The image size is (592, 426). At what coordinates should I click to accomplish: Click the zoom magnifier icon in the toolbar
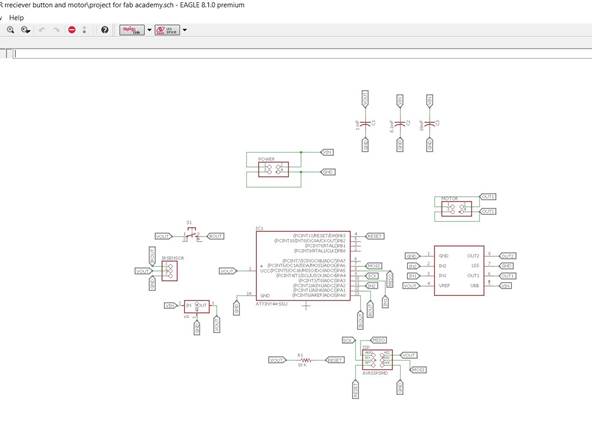[11, 30]
